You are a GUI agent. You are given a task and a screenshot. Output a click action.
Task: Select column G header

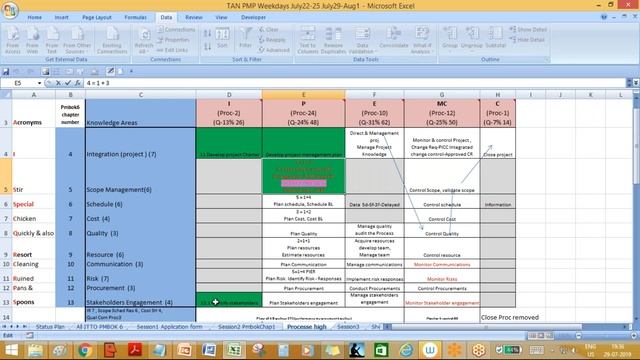coord(442,95)
